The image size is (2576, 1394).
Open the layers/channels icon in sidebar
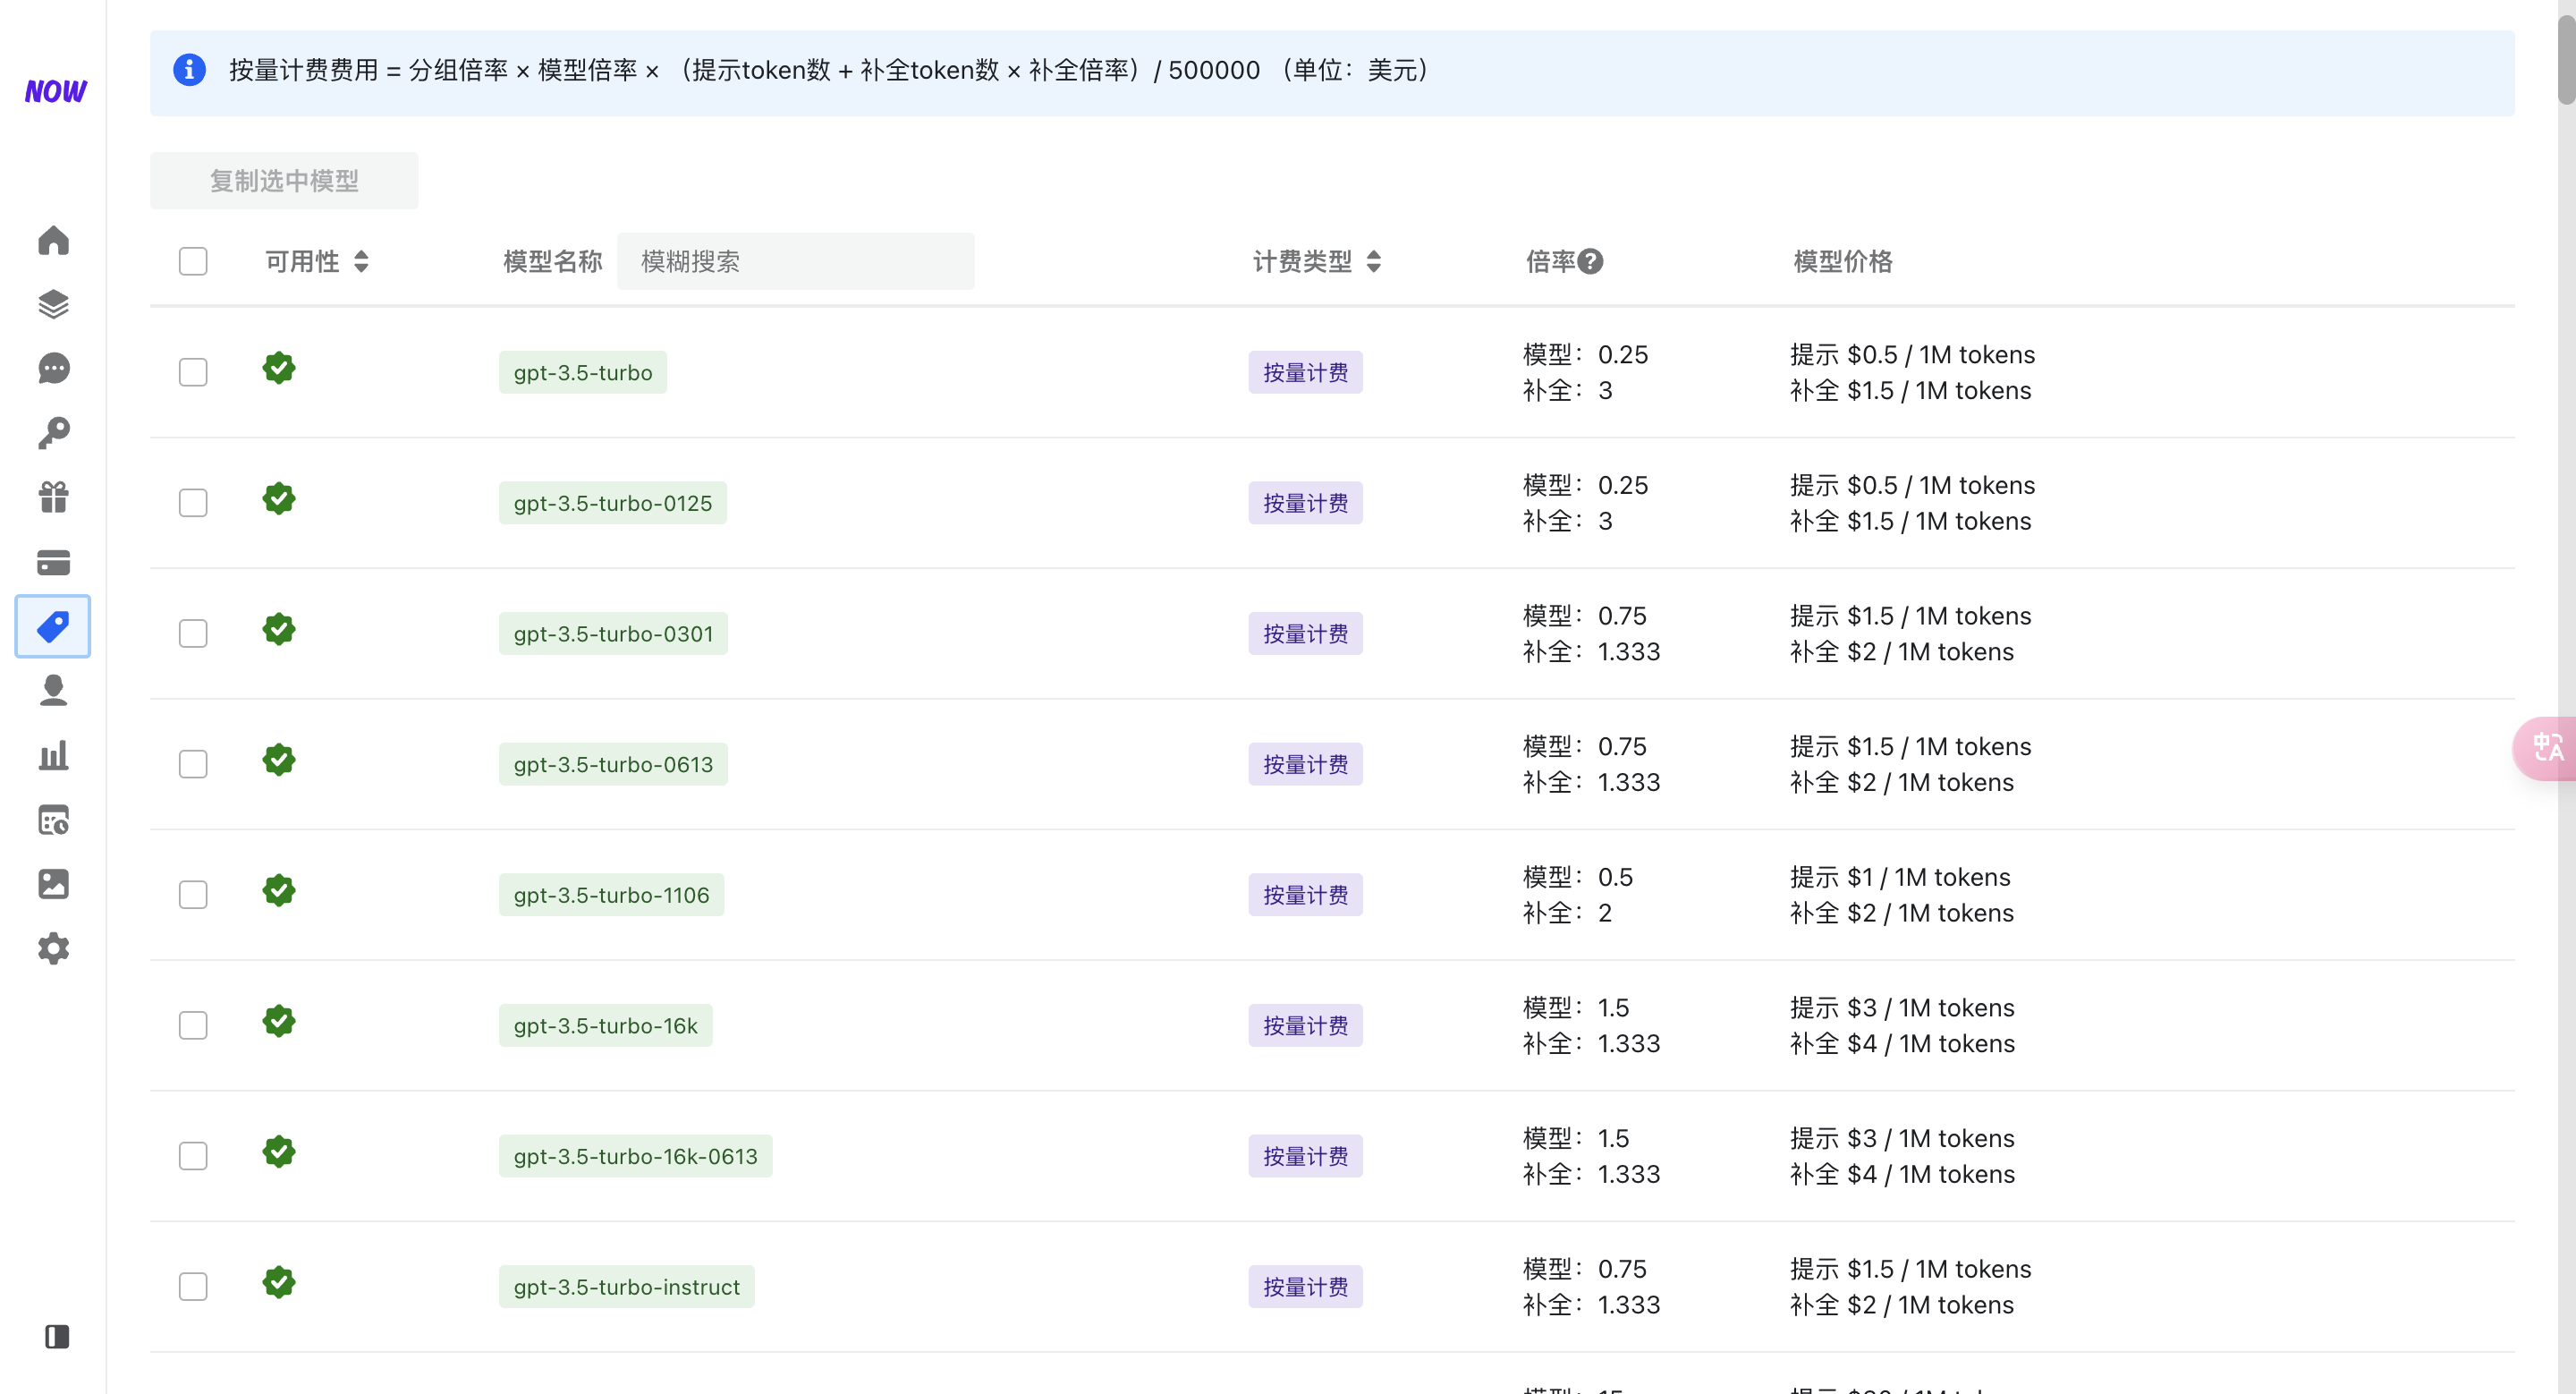[x=53, y=304]
